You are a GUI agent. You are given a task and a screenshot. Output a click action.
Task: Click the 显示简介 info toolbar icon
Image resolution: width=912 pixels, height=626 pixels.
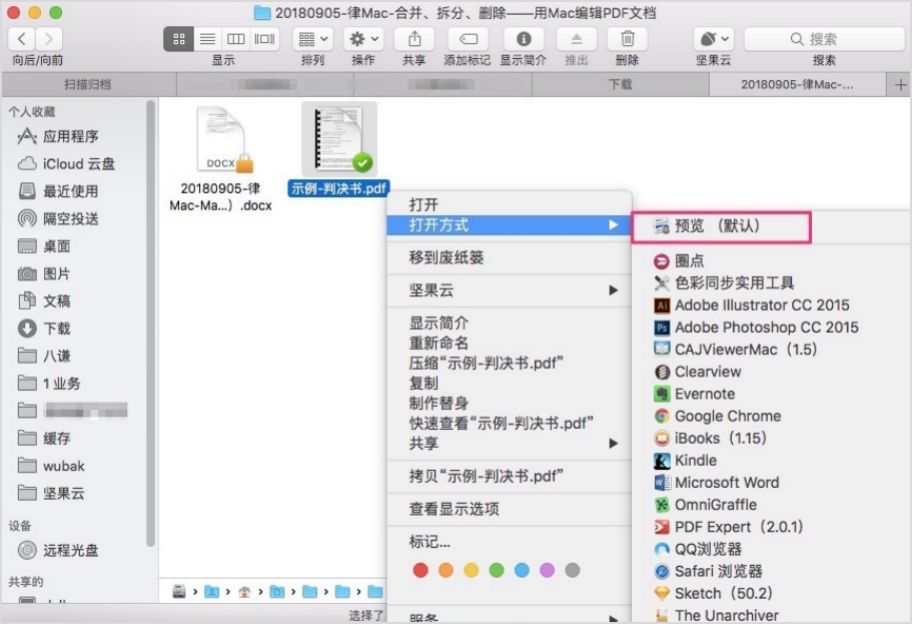[523, 39]
